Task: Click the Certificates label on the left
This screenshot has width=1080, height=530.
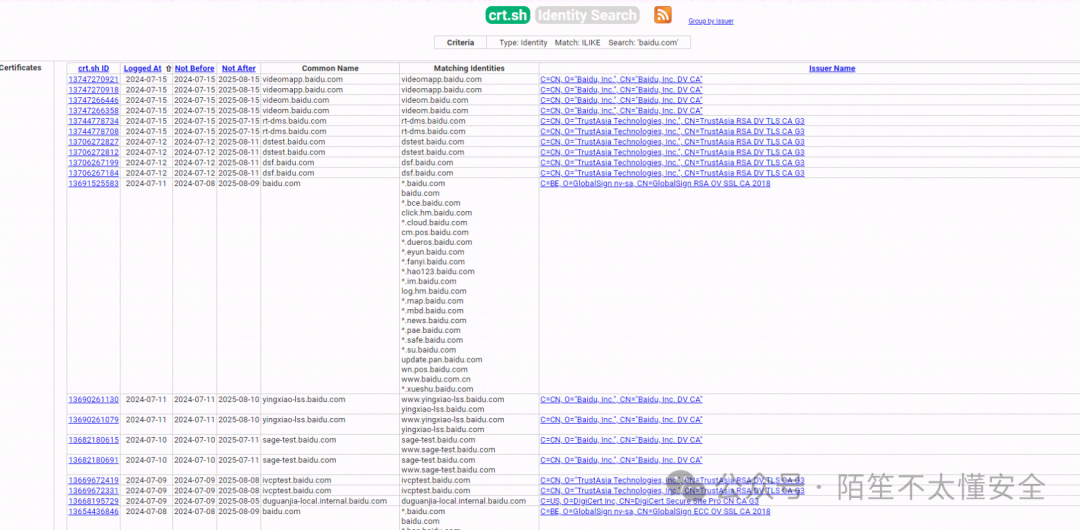Action: 21,68
